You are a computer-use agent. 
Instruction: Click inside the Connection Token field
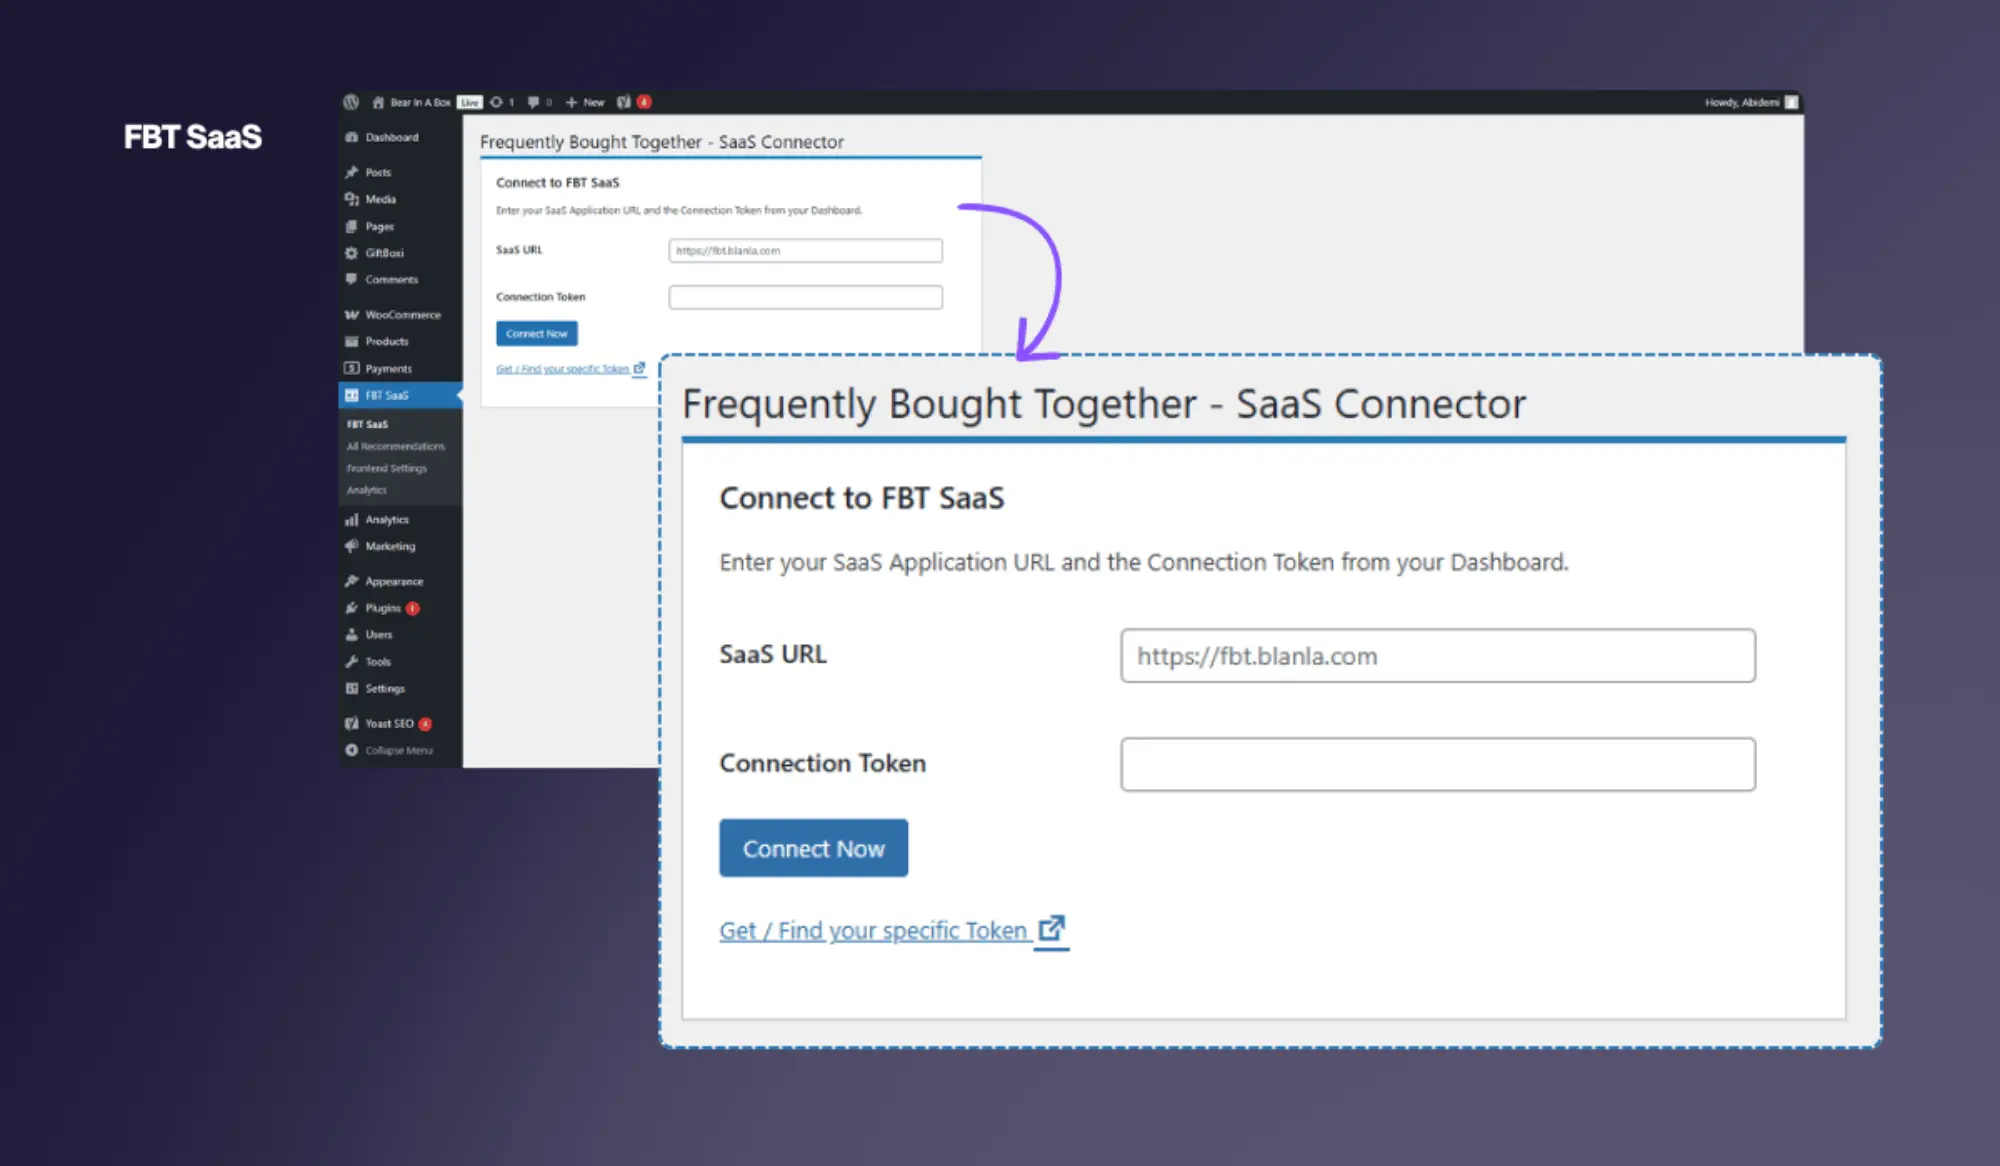(x=1437, y=763)
